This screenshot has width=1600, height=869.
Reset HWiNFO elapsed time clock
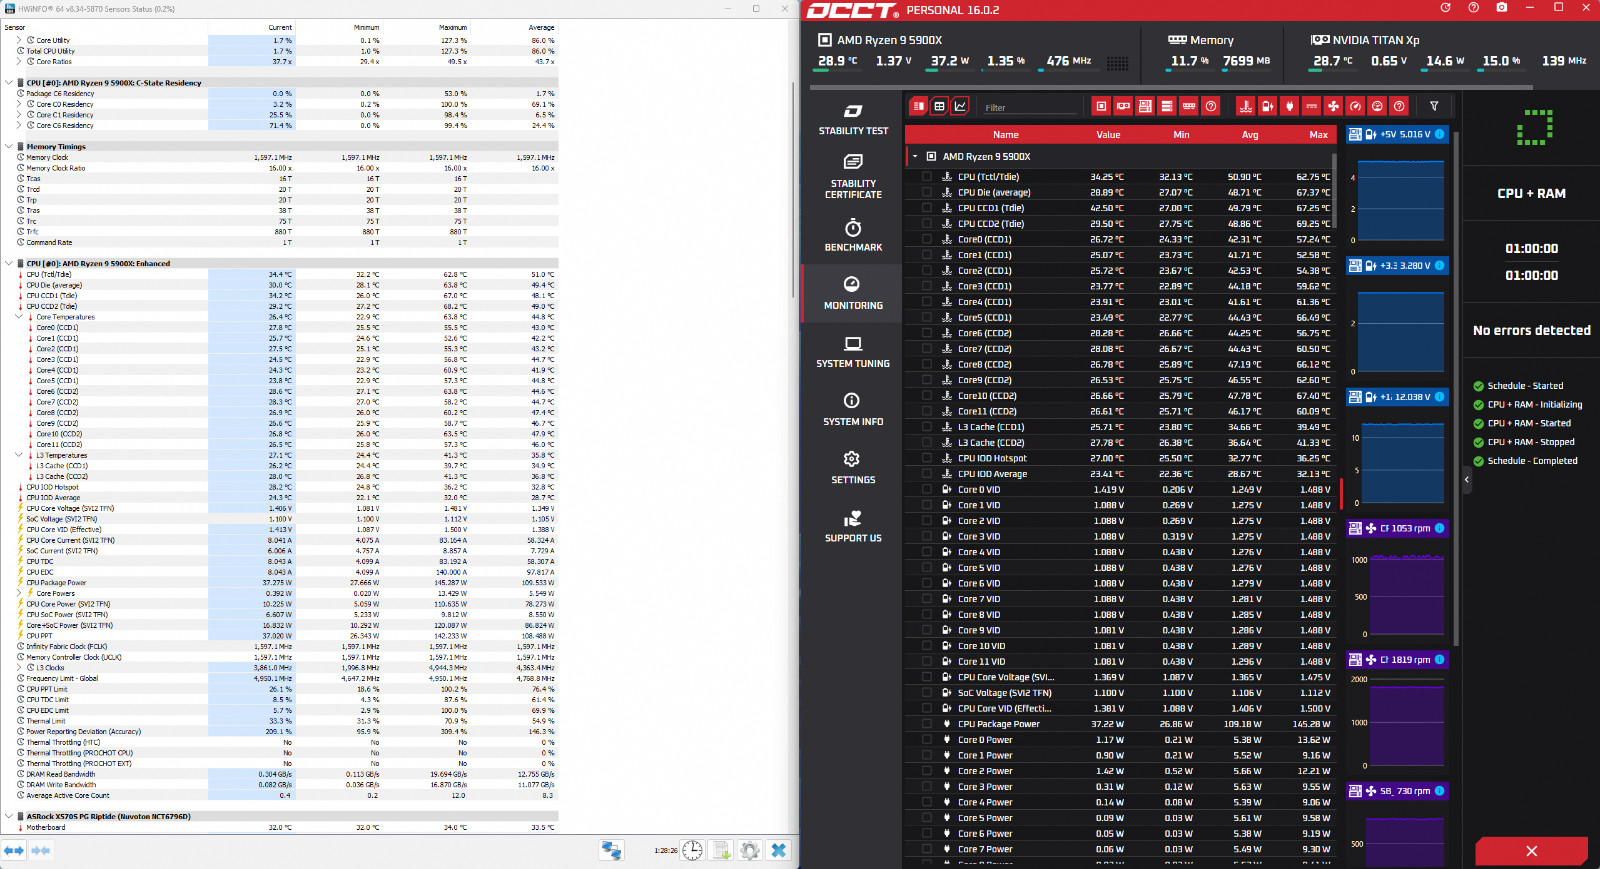coord(692,851)
